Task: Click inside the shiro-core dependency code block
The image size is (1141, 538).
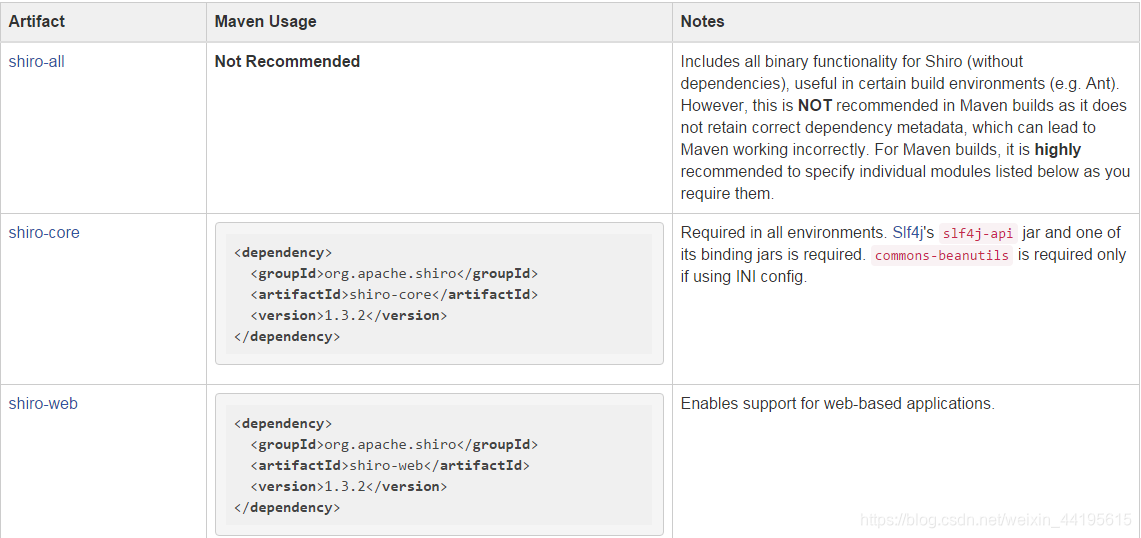Action: (440, 293)
